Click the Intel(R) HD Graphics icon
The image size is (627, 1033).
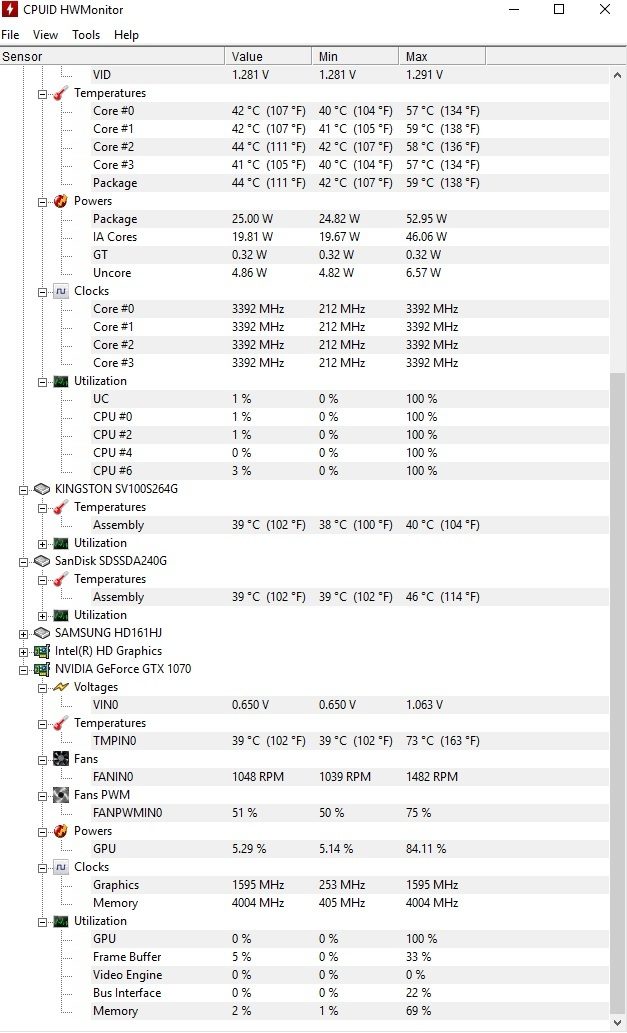42,651
